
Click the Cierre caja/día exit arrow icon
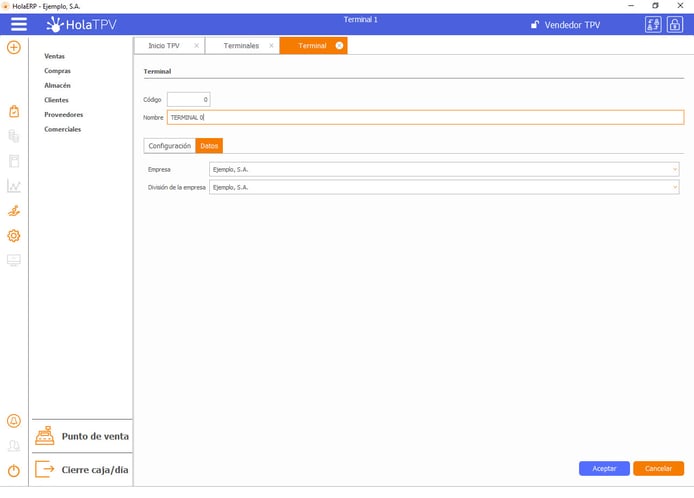pos(45,469)
